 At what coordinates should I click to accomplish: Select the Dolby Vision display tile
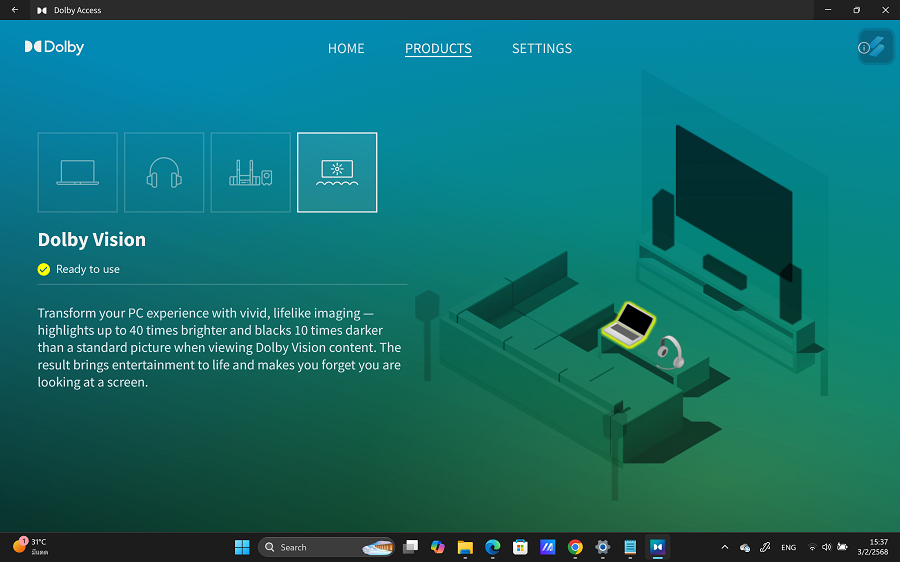(x=337, y=172)
